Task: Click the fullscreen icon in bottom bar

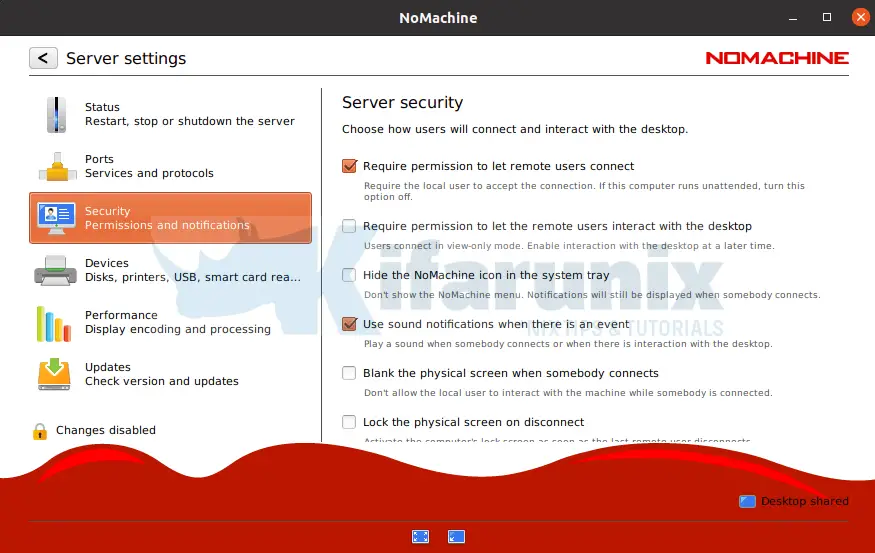Action: click(x=420, y=537)
